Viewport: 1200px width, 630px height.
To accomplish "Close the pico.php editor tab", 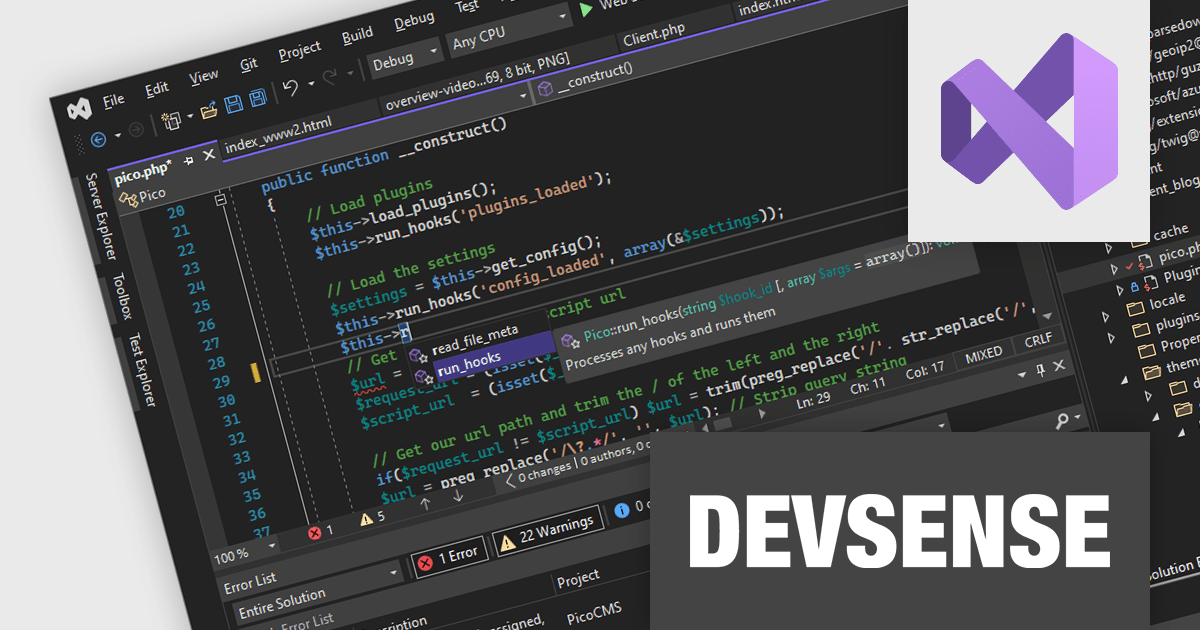I will (x=209, y=155).
